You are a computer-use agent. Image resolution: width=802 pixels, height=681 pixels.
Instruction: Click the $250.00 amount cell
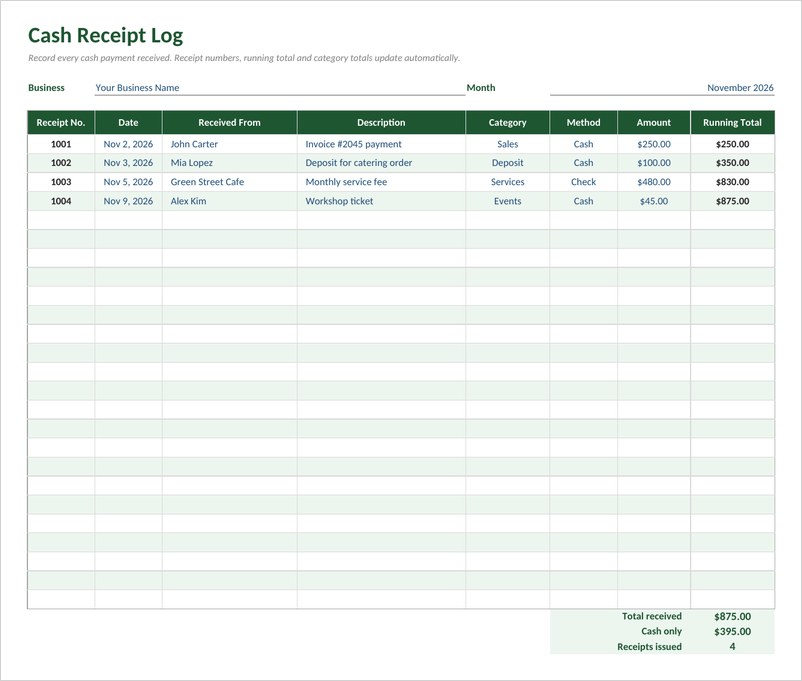click(654, 144)
